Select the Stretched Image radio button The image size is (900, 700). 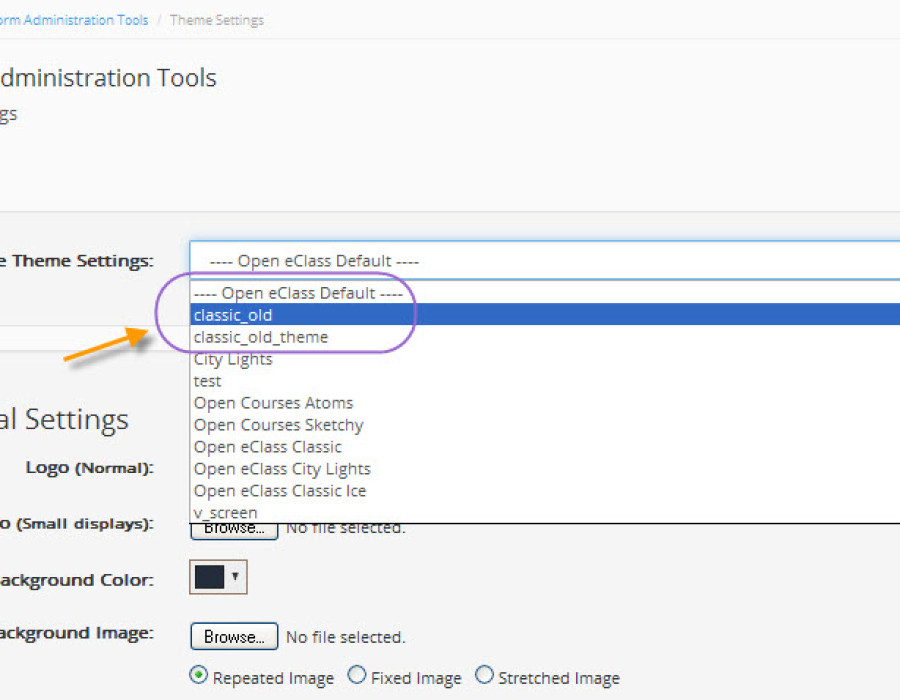[484, 675]
